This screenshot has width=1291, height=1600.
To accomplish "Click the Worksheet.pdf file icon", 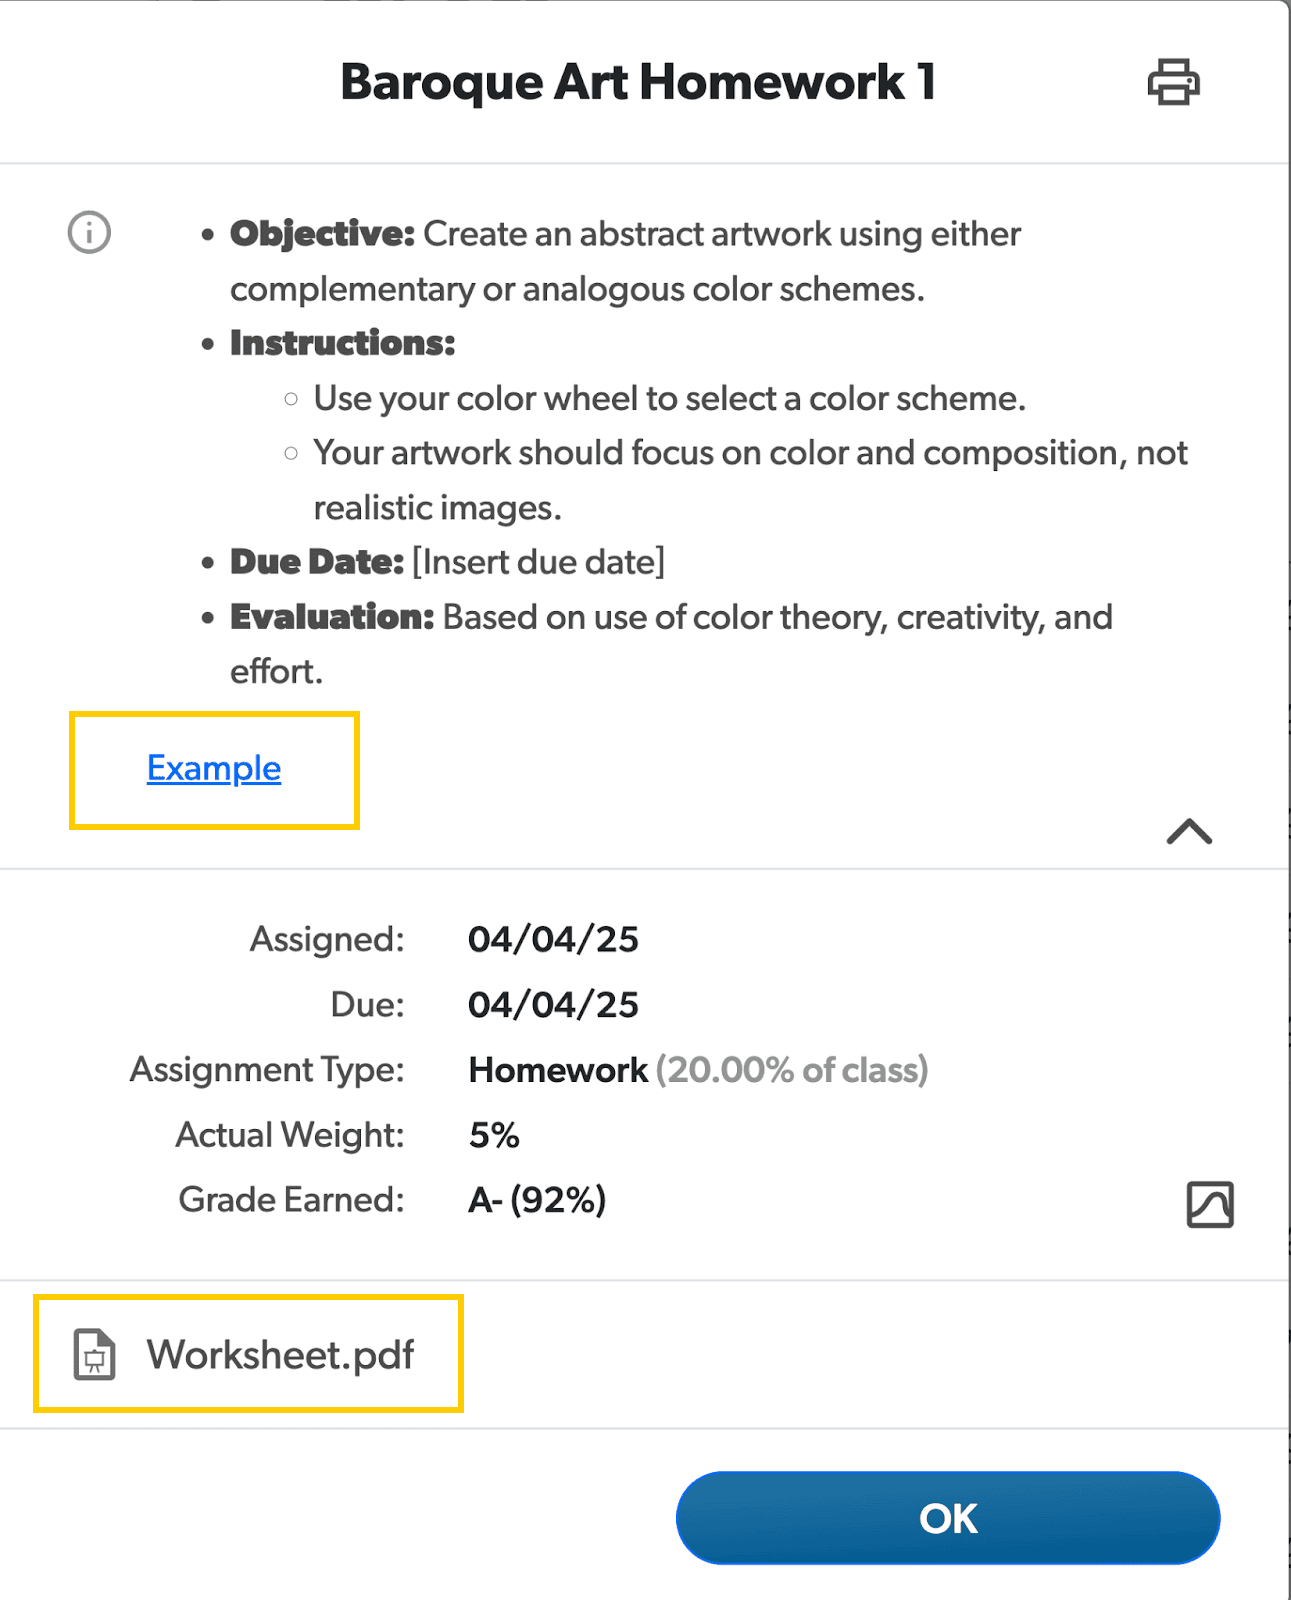I will tap(95, 1355).
